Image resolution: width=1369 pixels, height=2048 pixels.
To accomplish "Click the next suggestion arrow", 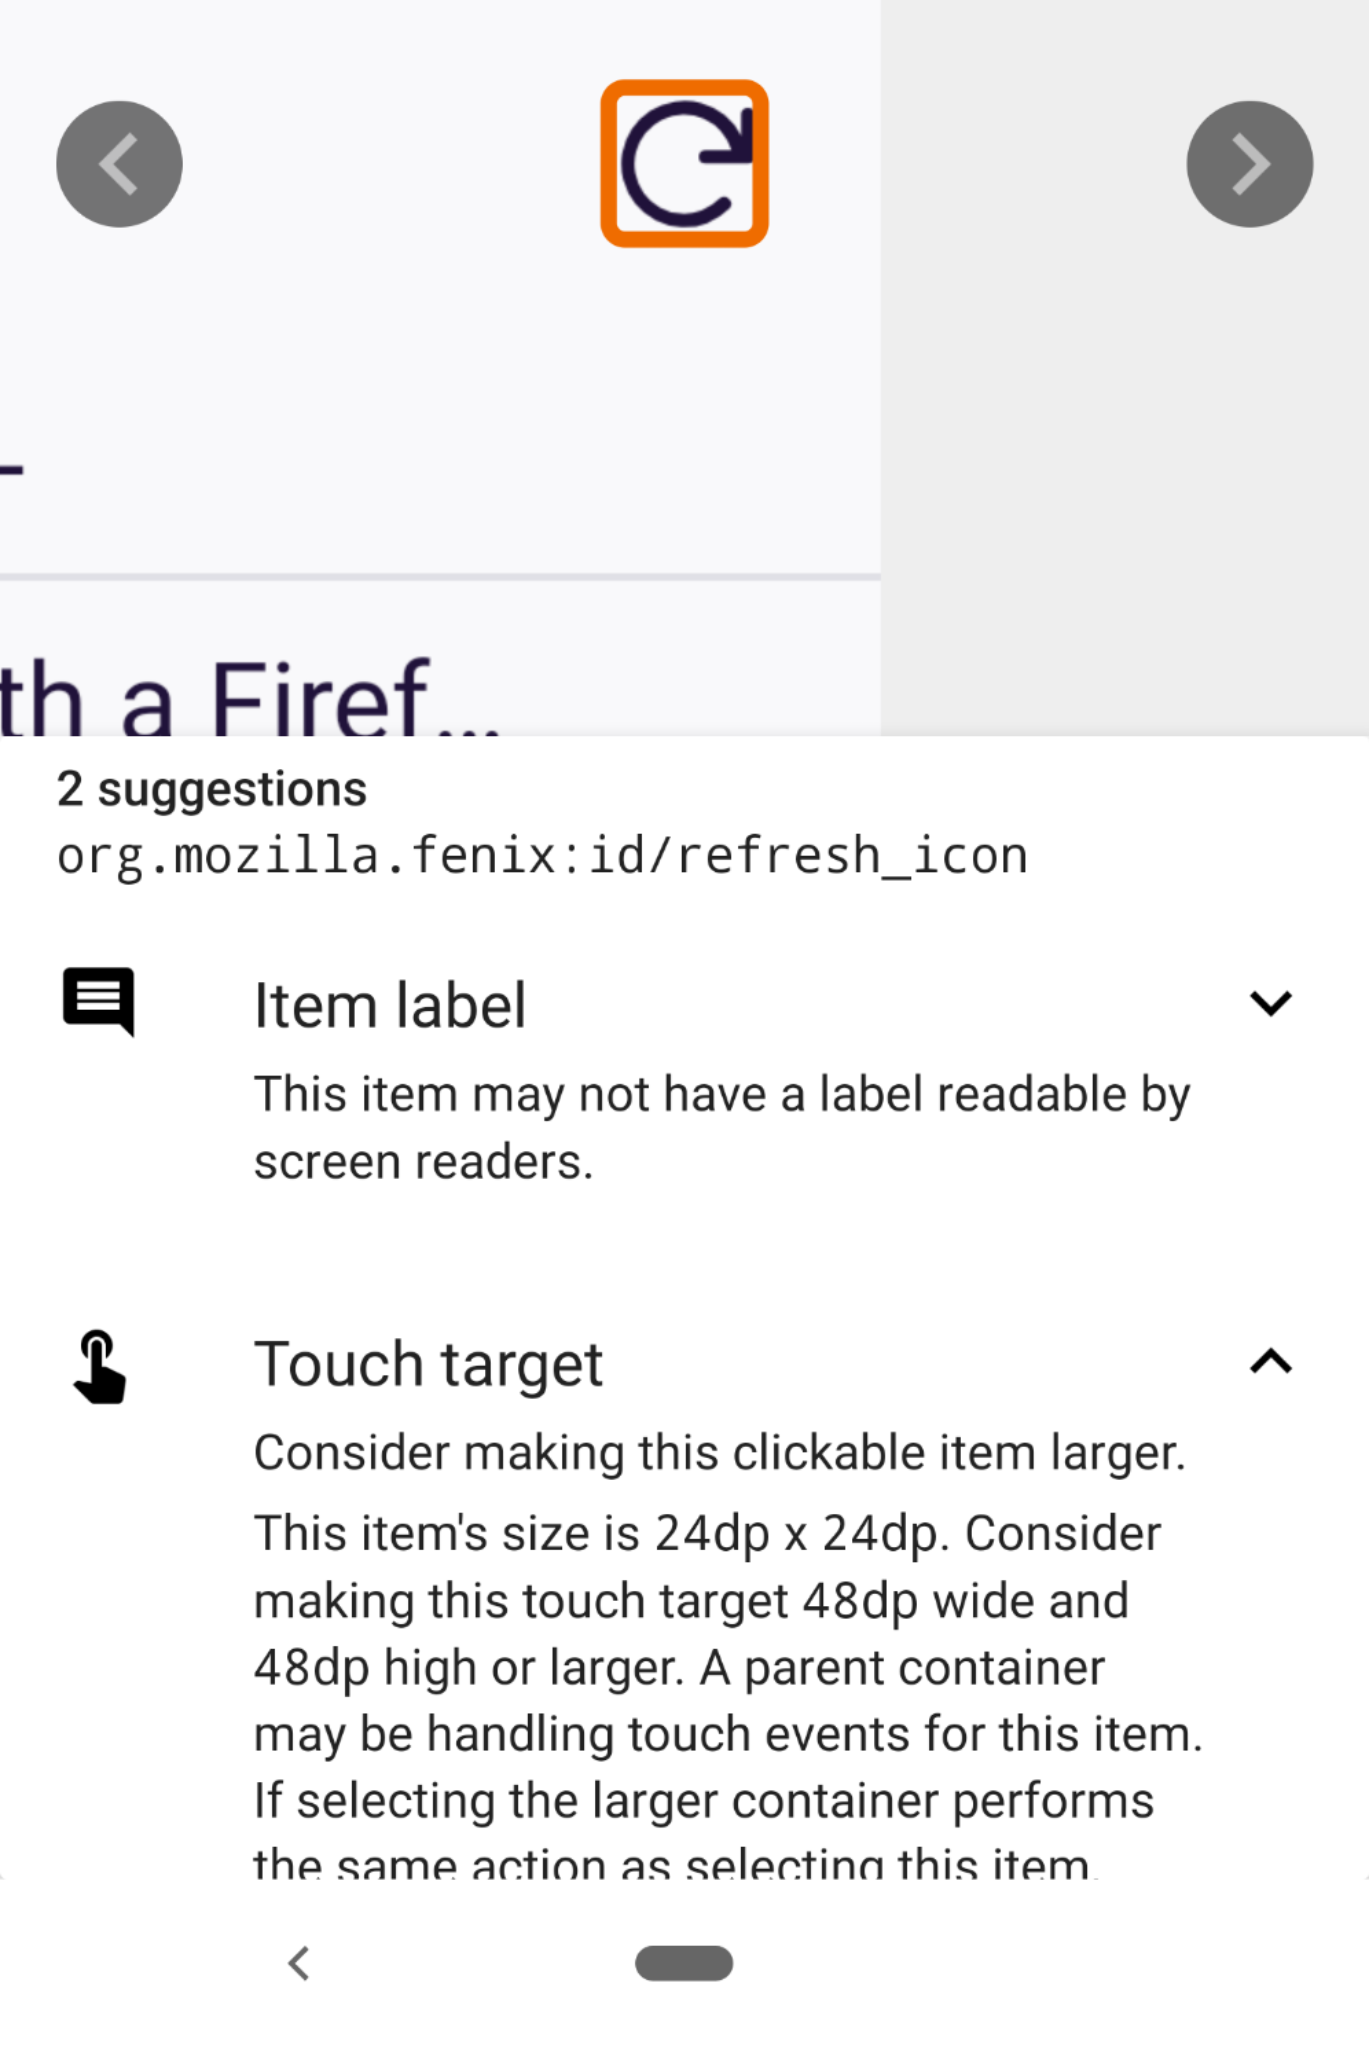I will coord(1249,163).
